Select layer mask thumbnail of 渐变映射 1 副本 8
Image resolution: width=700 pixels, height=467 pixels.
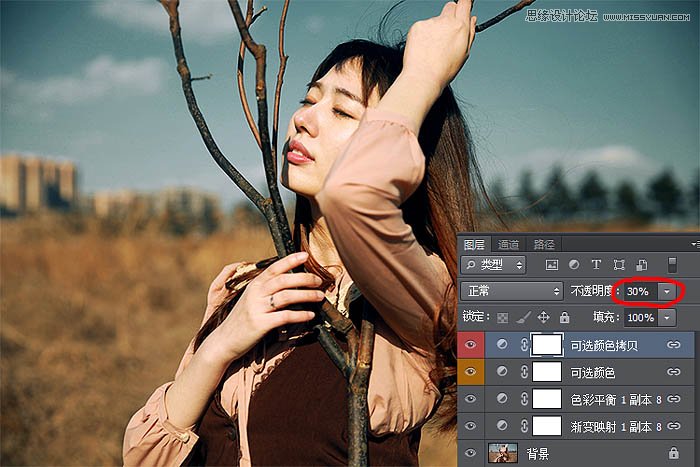click(x=547, y=426)
